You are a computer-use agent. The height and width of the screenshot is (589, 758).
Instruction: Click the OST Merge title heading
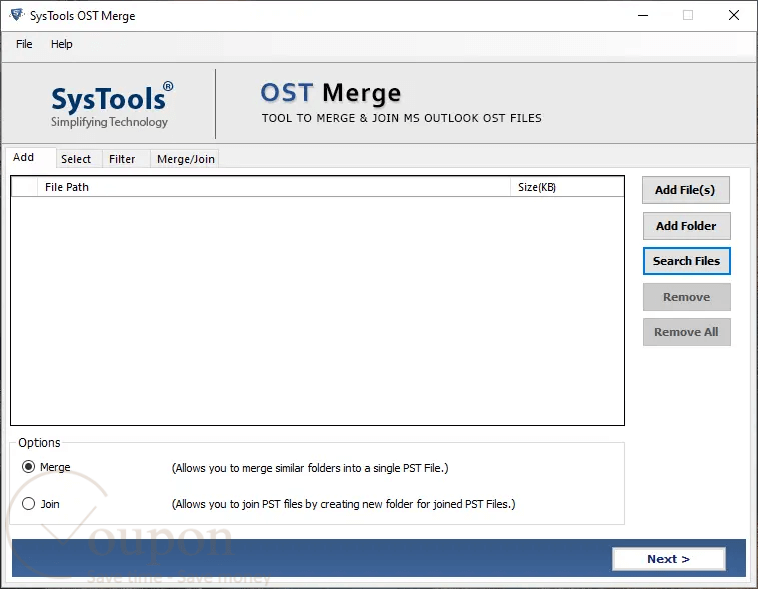[x=331, y=93]
